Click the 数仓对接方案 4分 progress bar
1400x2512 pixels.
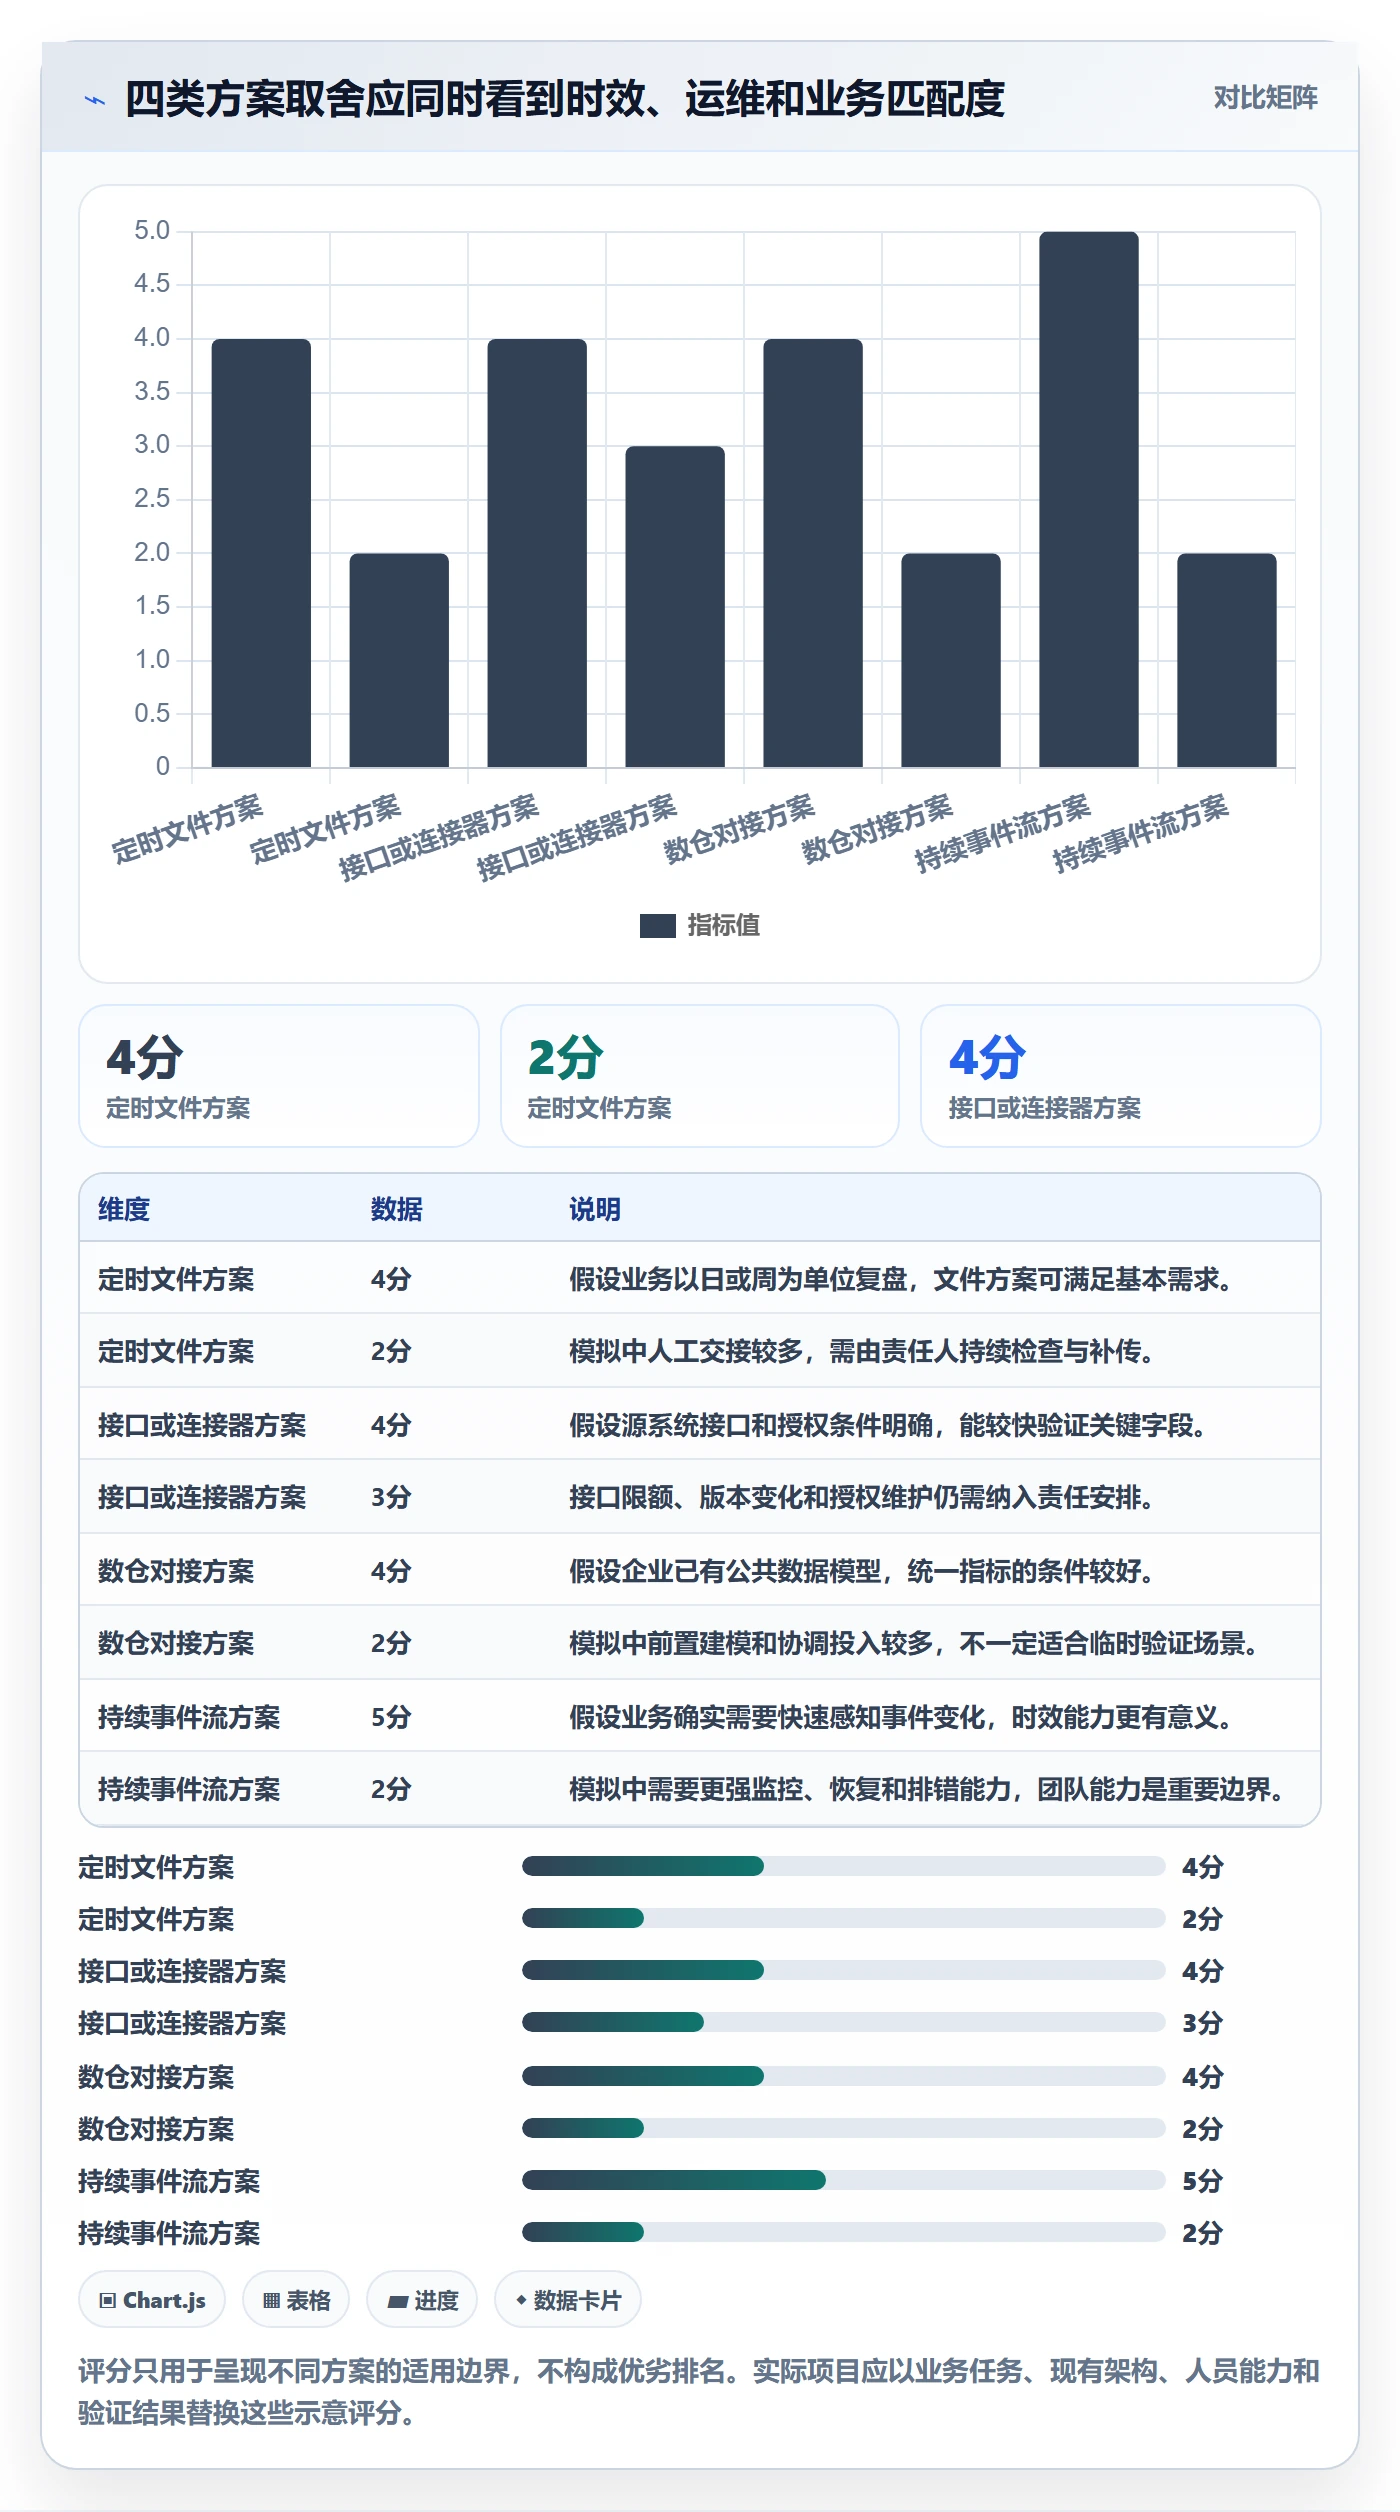pyautogui.click(x=844, y=2076)
